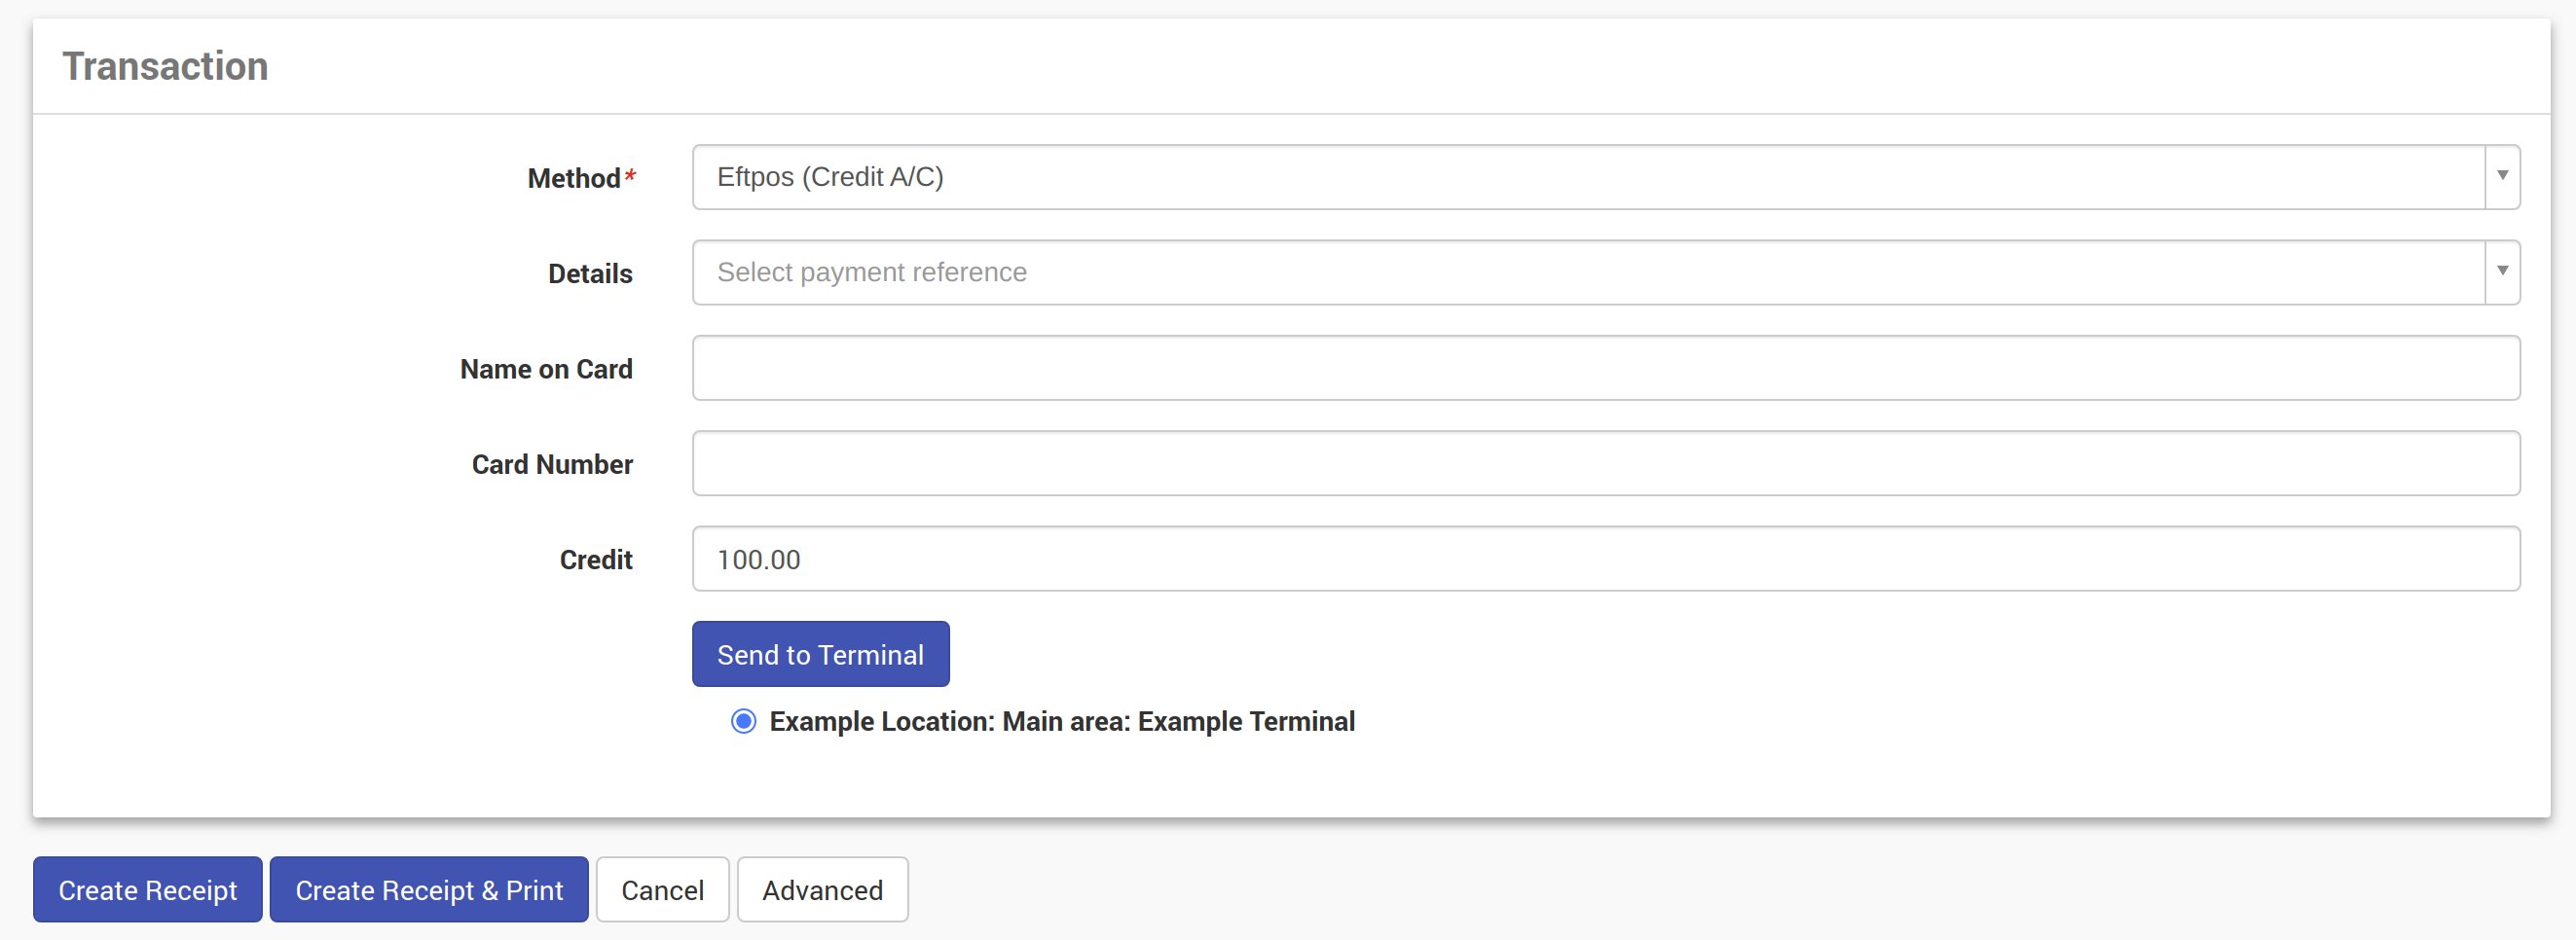Click the Card Number label
This screenshot has height=940, width=2576.
pyautogui.click(x=552, y=464)
